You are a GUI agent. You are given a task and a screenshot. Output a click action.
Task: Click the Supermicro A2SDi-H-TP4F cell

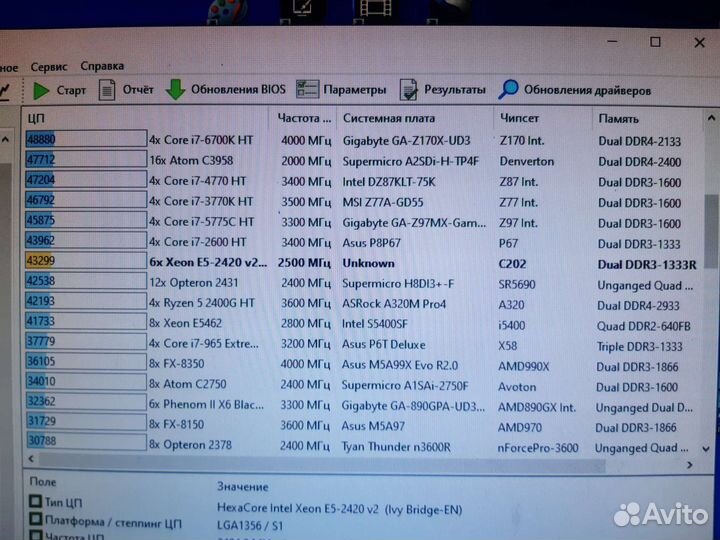[x=411, y=161]
